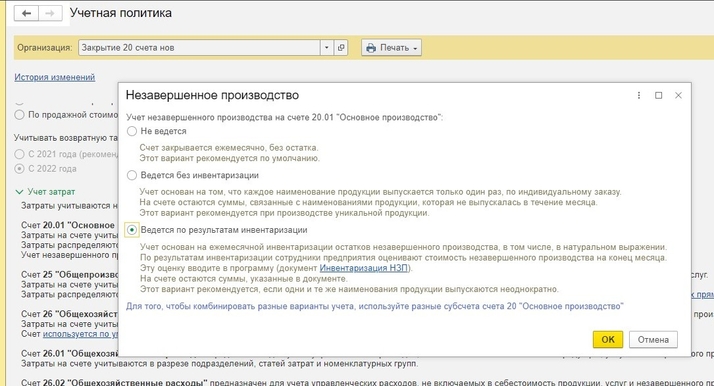Select the 'Не ведется' radio option
Image resolution: width=714 pixels, height=386 pixels.
click(x=132, y=131)
